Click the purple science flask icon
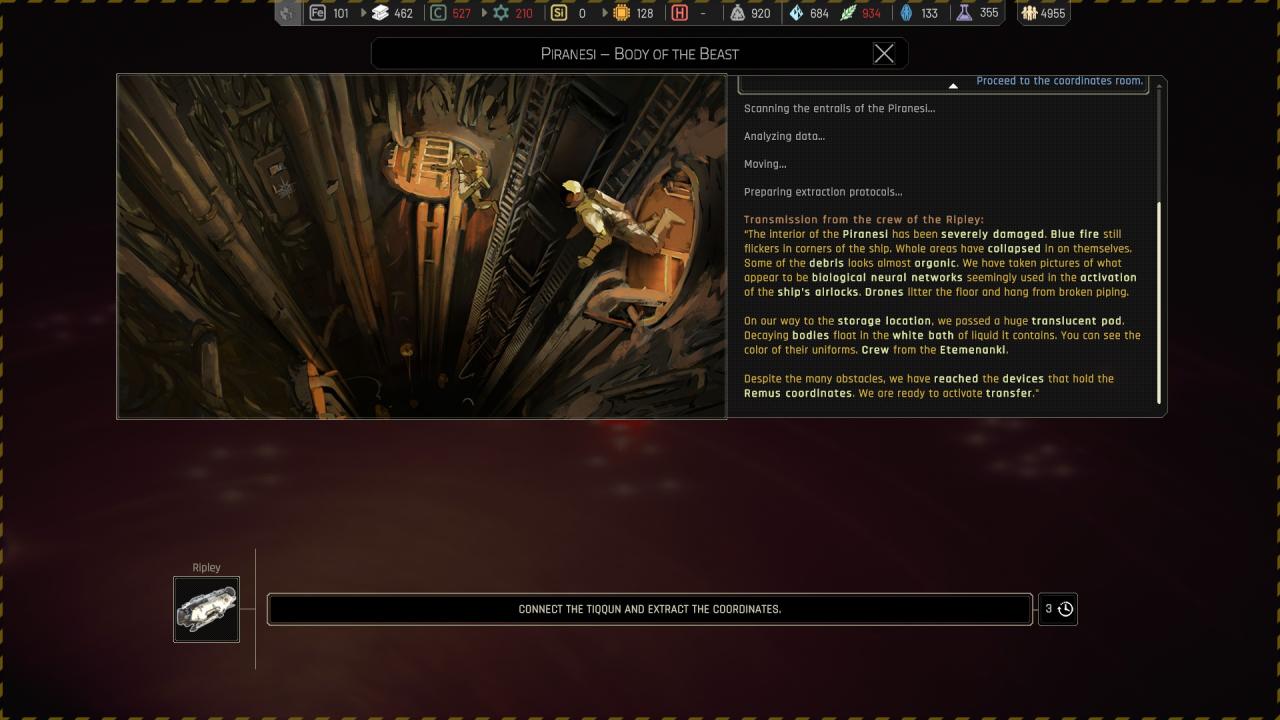1280x720 pixels. (x=964, y=13)
